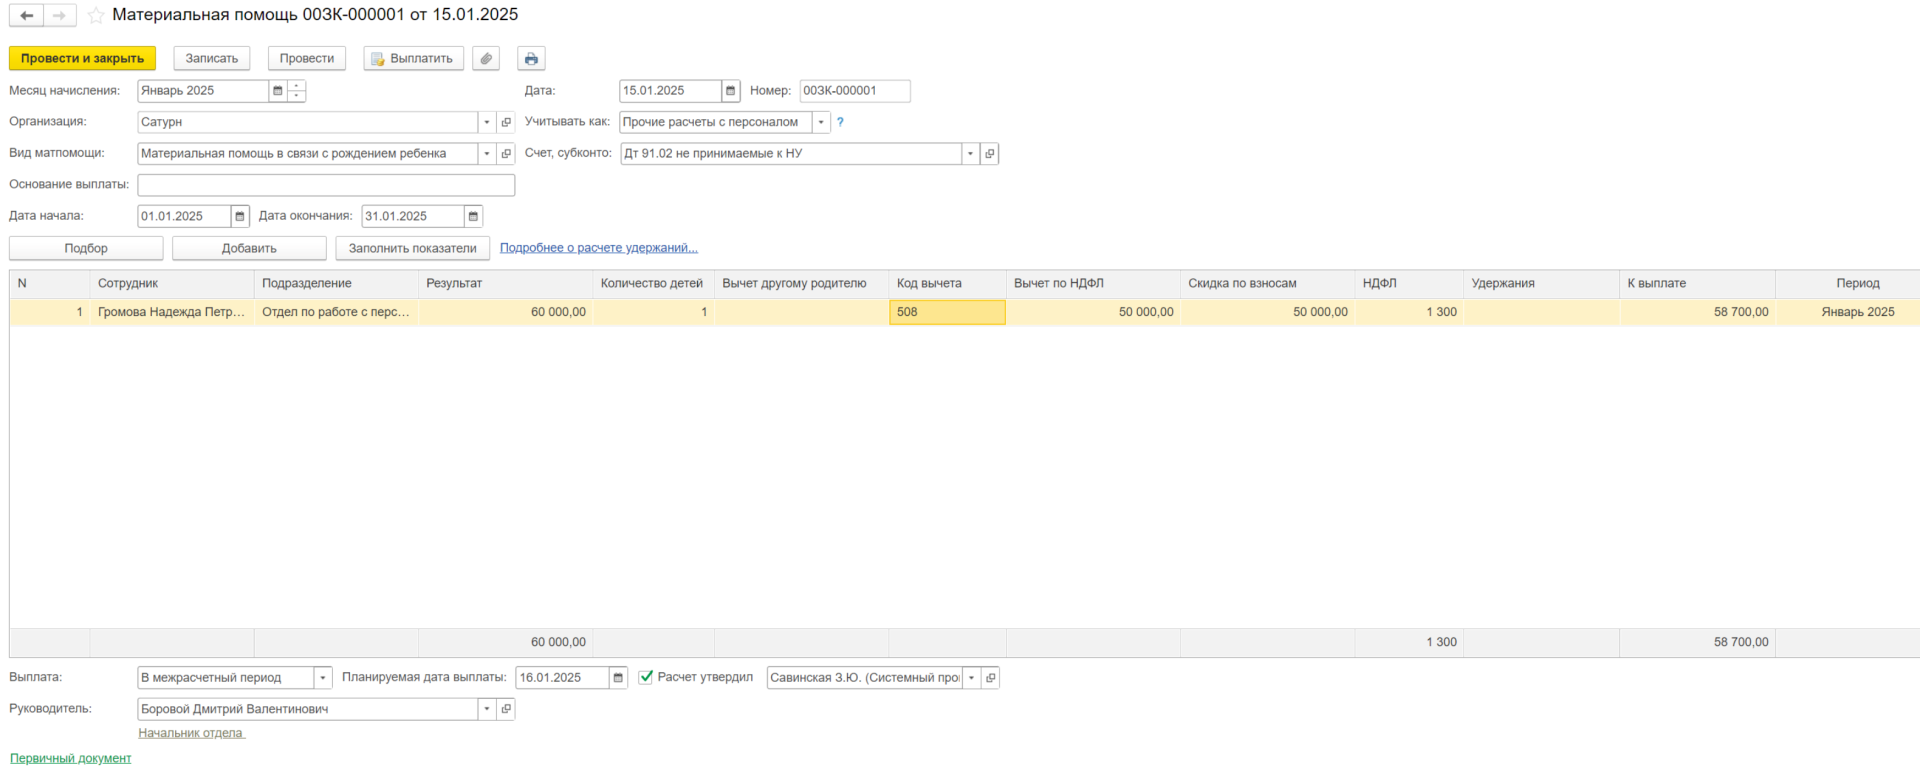Viewport: 1920px width, 770px height.
Task: Go forward with the right arrow button
Action: (59, 15)
